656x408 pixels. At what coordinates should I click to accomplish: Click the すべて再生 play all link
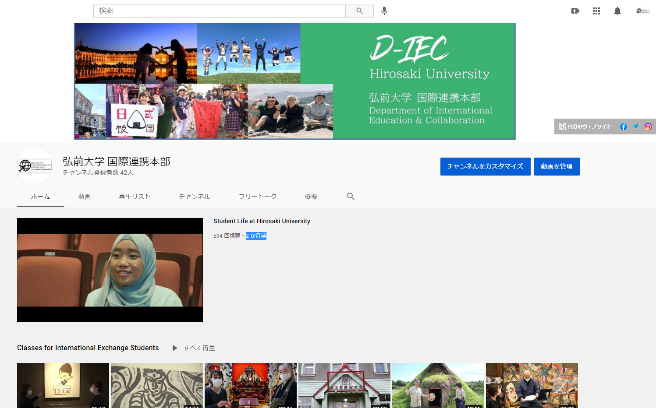(x=200, y=348)
